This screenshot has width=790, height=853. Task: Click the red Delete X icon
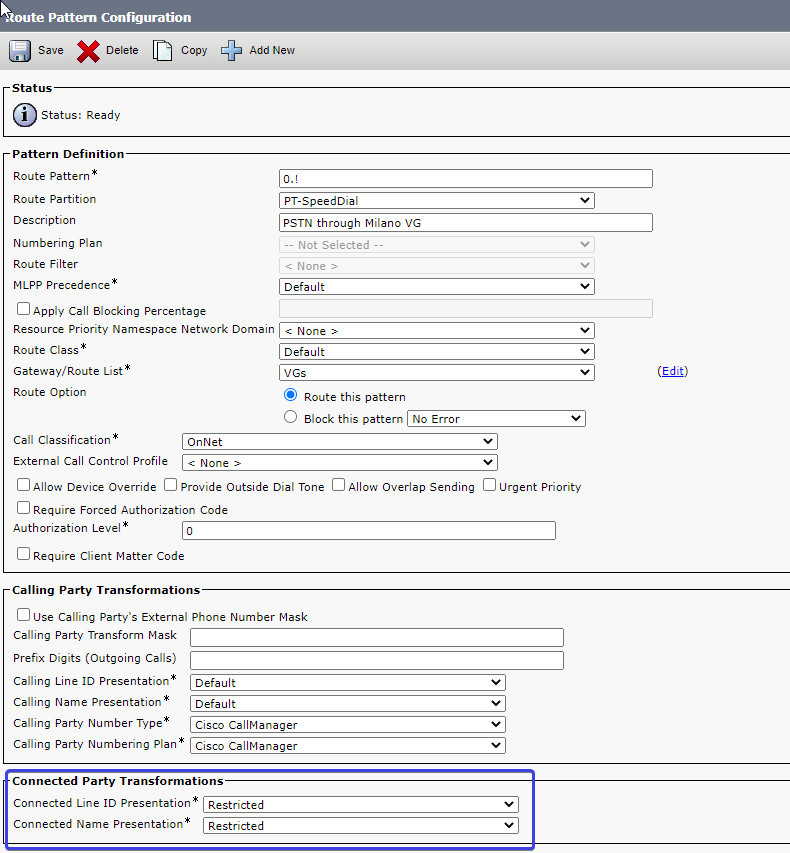tap(88, 51)
